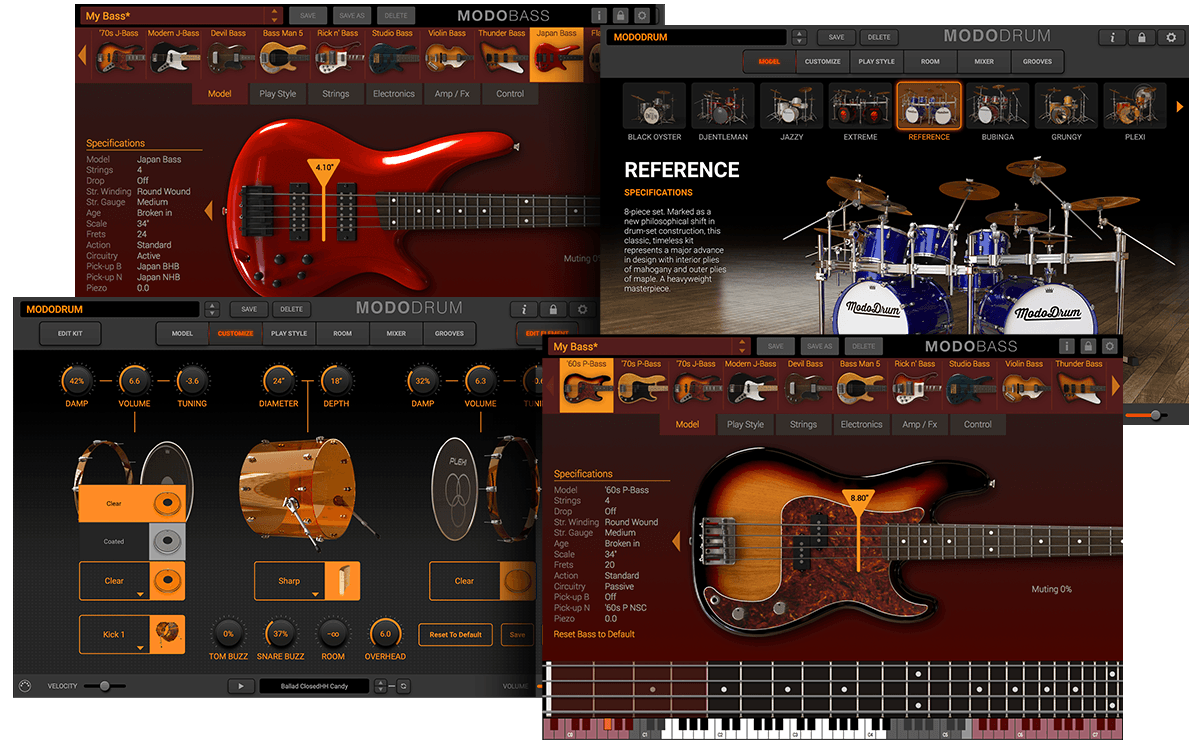Image resolution: width=1200 pixels, height=750 pixels.
Task: Toggle the lock in the Japan Bass window
Action: coord(620,16)
